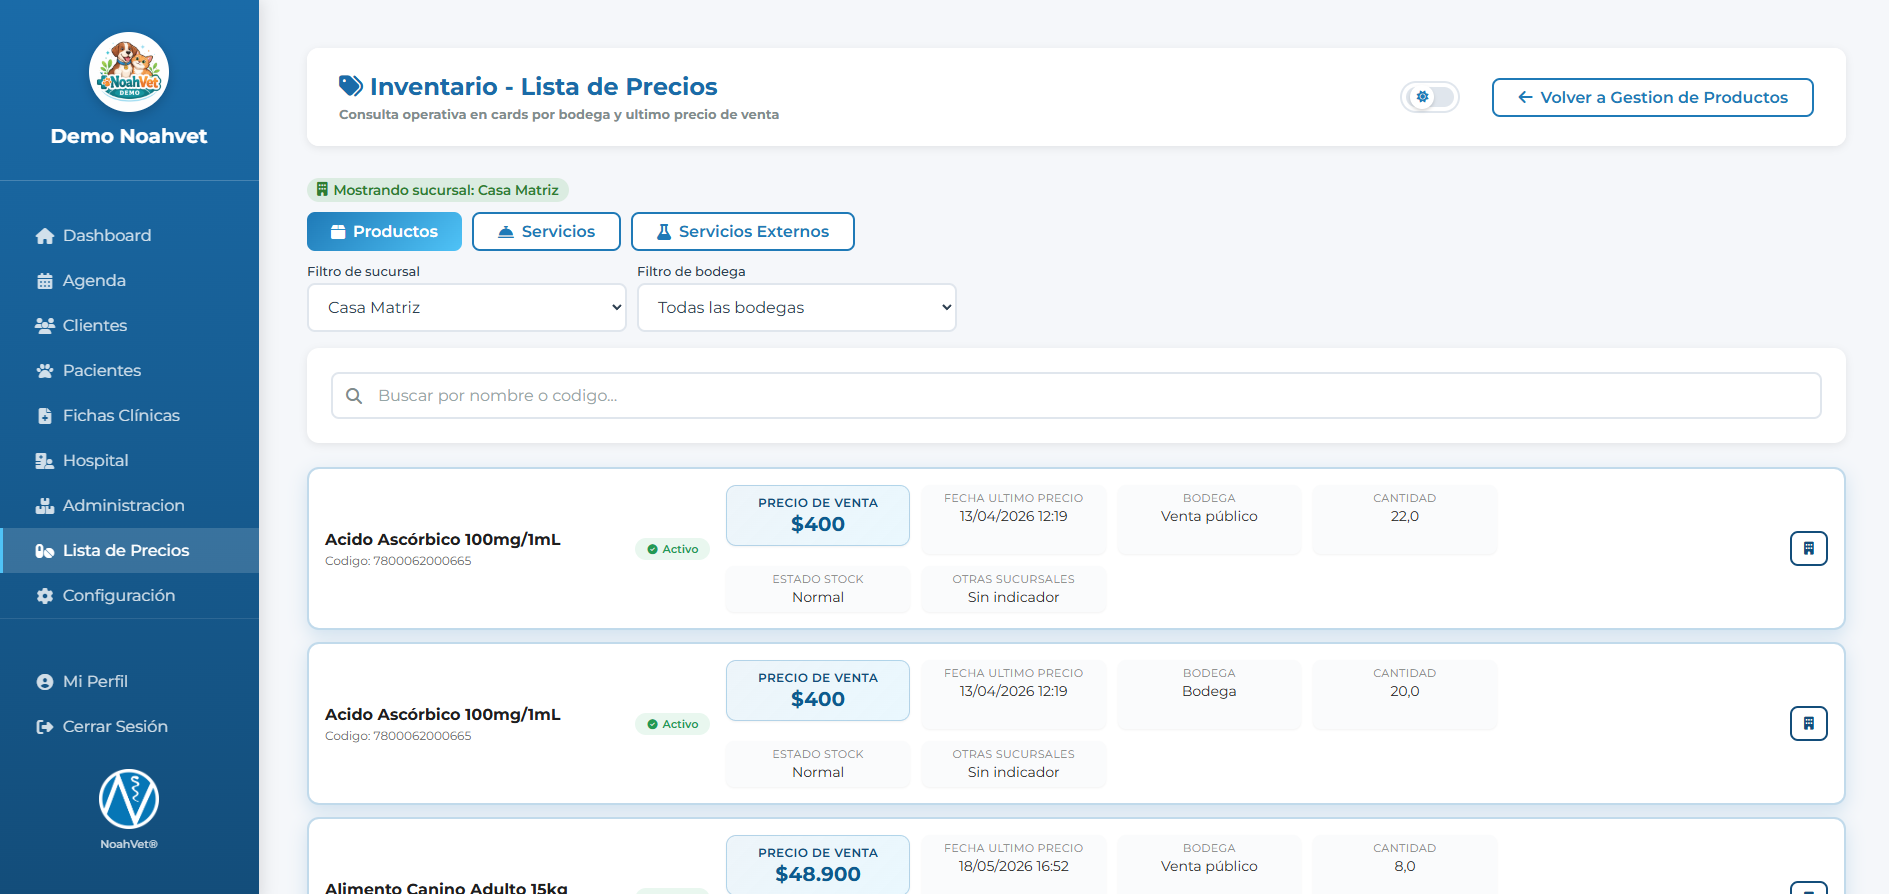Go to Clientes section
The image size is (1889, 894).
pos(129,326)
